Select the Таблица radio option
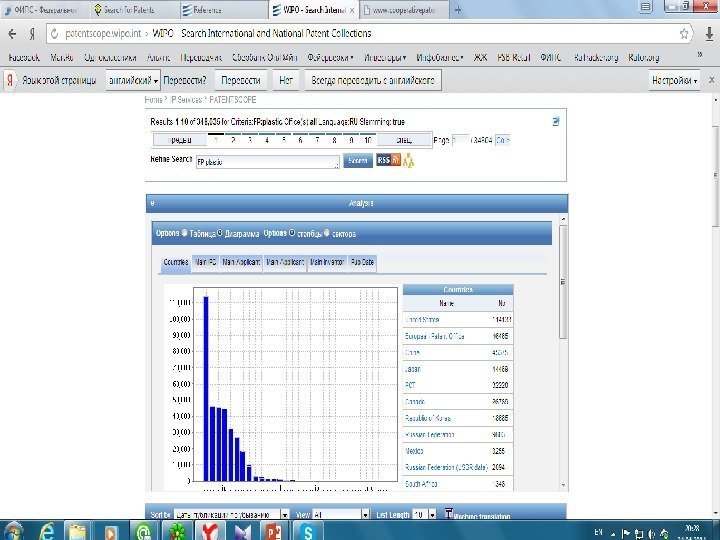720x540 pixels. click(x=184, y=233)
